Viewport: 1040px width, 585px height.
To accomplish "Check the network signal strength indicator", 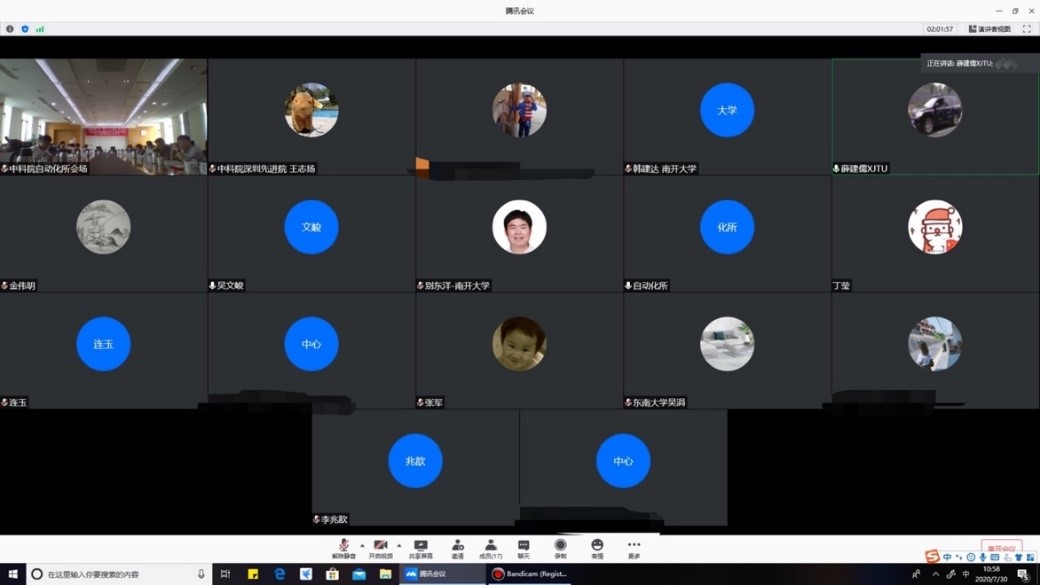I will [40, 29].
